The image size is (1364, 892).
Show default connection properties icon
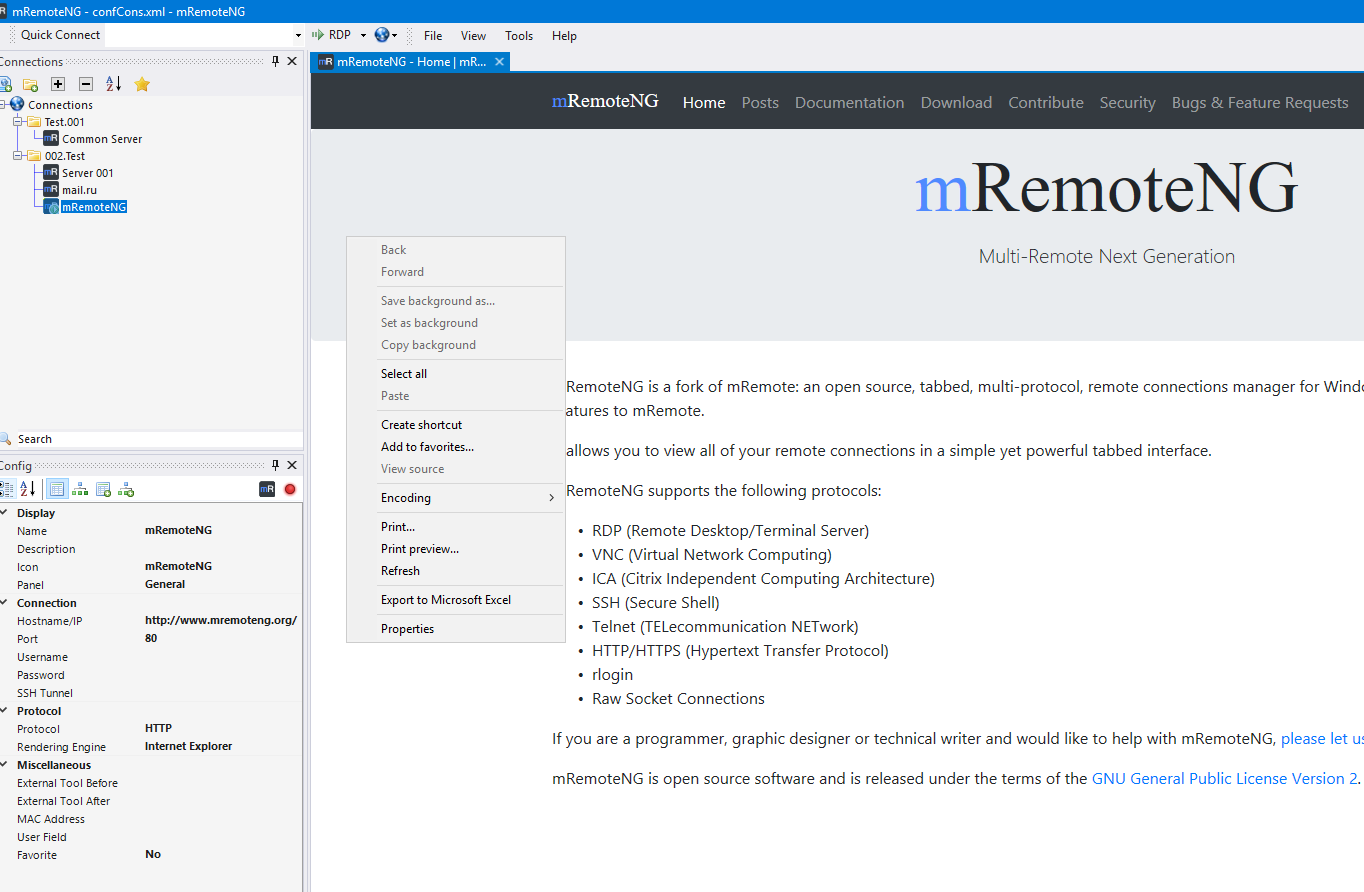(x=103, y=489)
